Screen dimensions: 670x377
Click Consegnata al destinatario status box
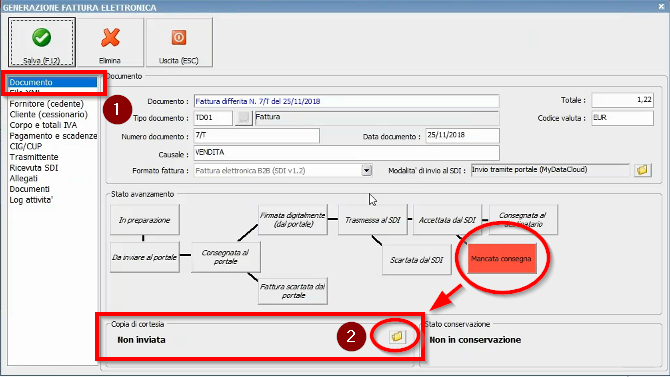[x=523, y=220]
